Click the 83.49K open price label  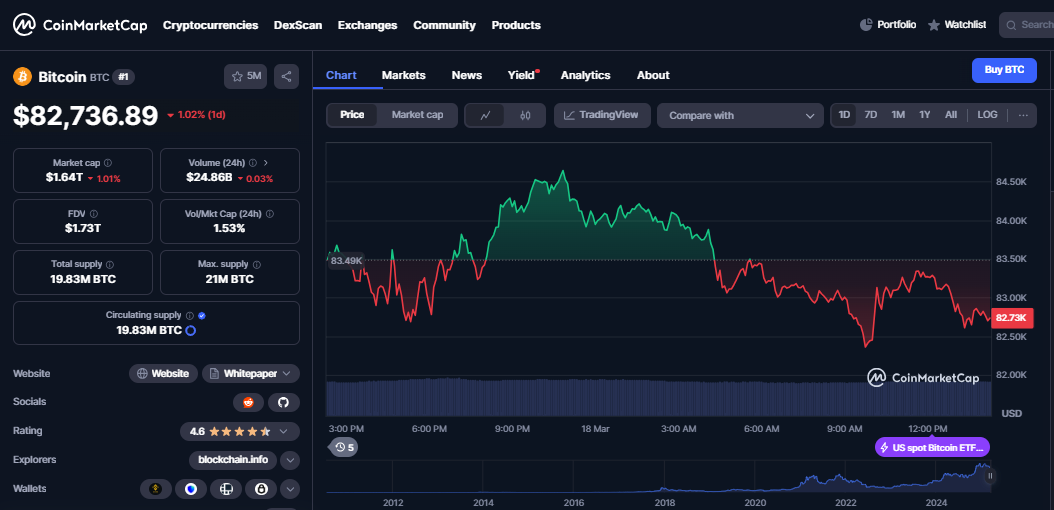pyautogui.click(x=346, y=261)
